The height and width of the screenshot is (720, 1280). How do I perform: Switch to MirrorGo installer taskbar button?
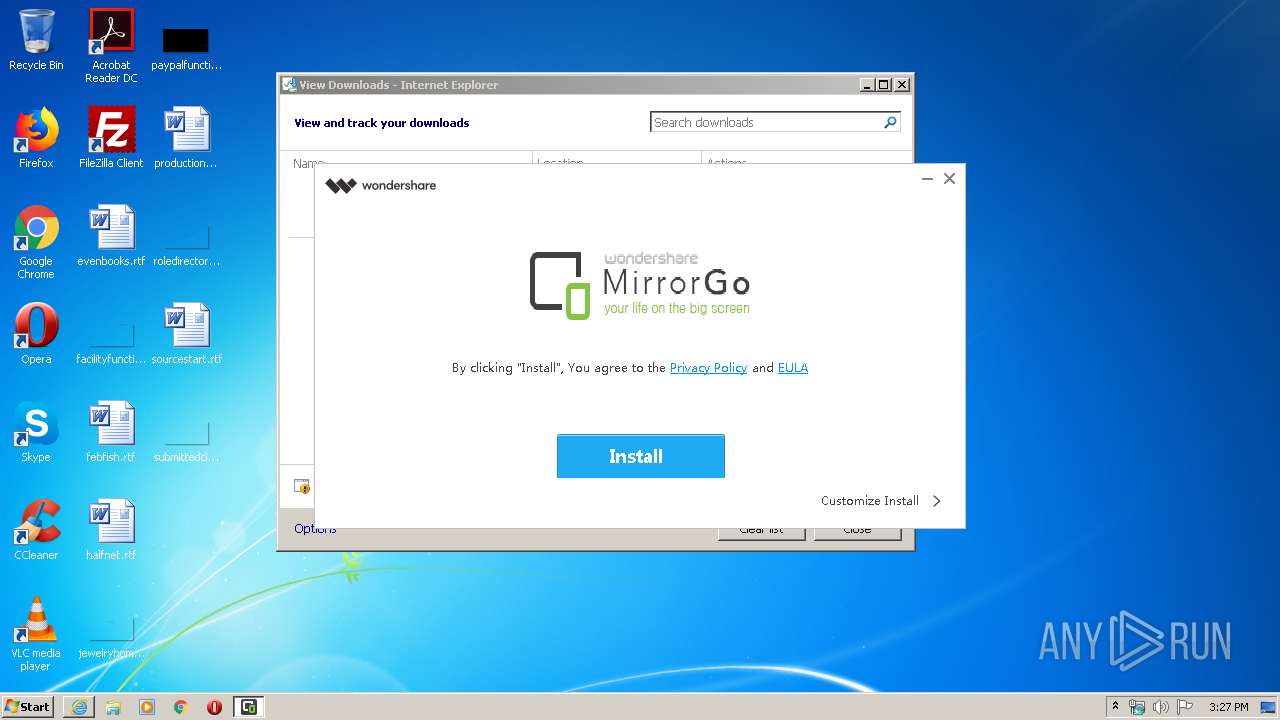pos(248,707)
